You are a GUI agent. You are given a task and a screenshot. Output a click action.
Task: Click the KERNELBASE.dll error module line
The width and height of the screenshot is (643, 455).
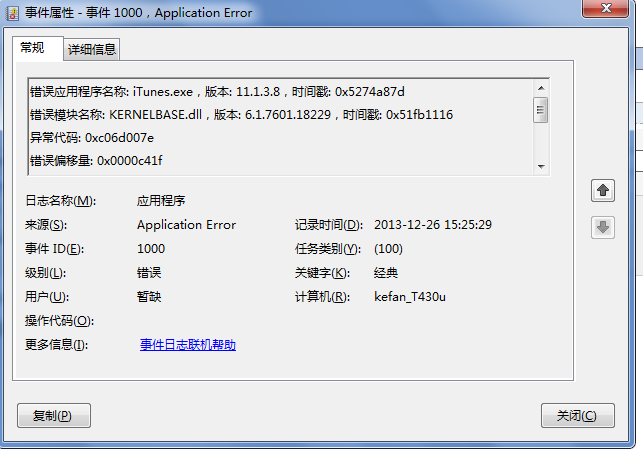pos(241,114)
